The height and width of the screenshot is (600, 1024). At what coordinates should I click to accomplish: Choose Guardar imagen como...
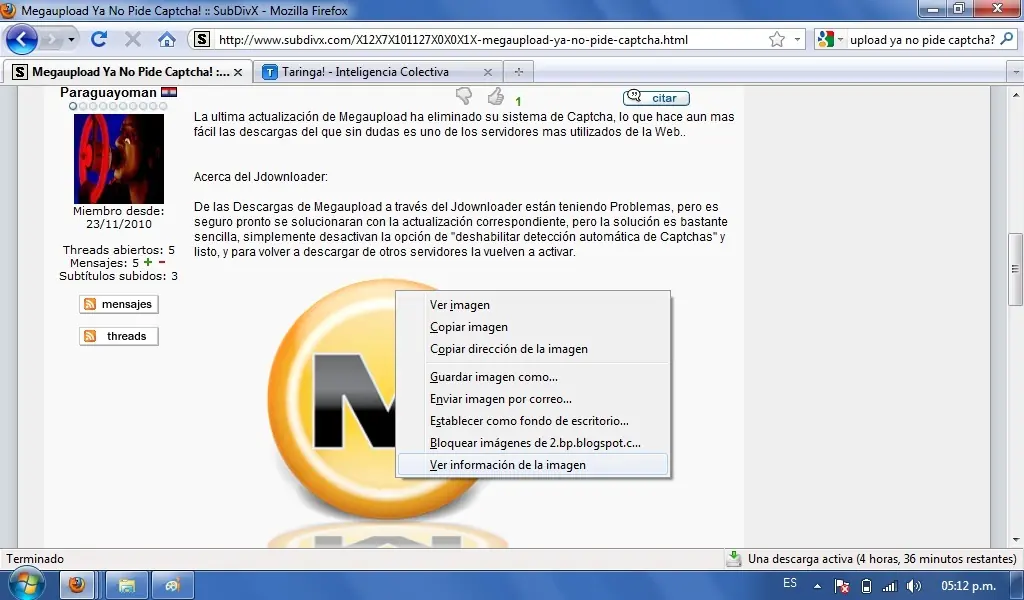click(533, 377)
